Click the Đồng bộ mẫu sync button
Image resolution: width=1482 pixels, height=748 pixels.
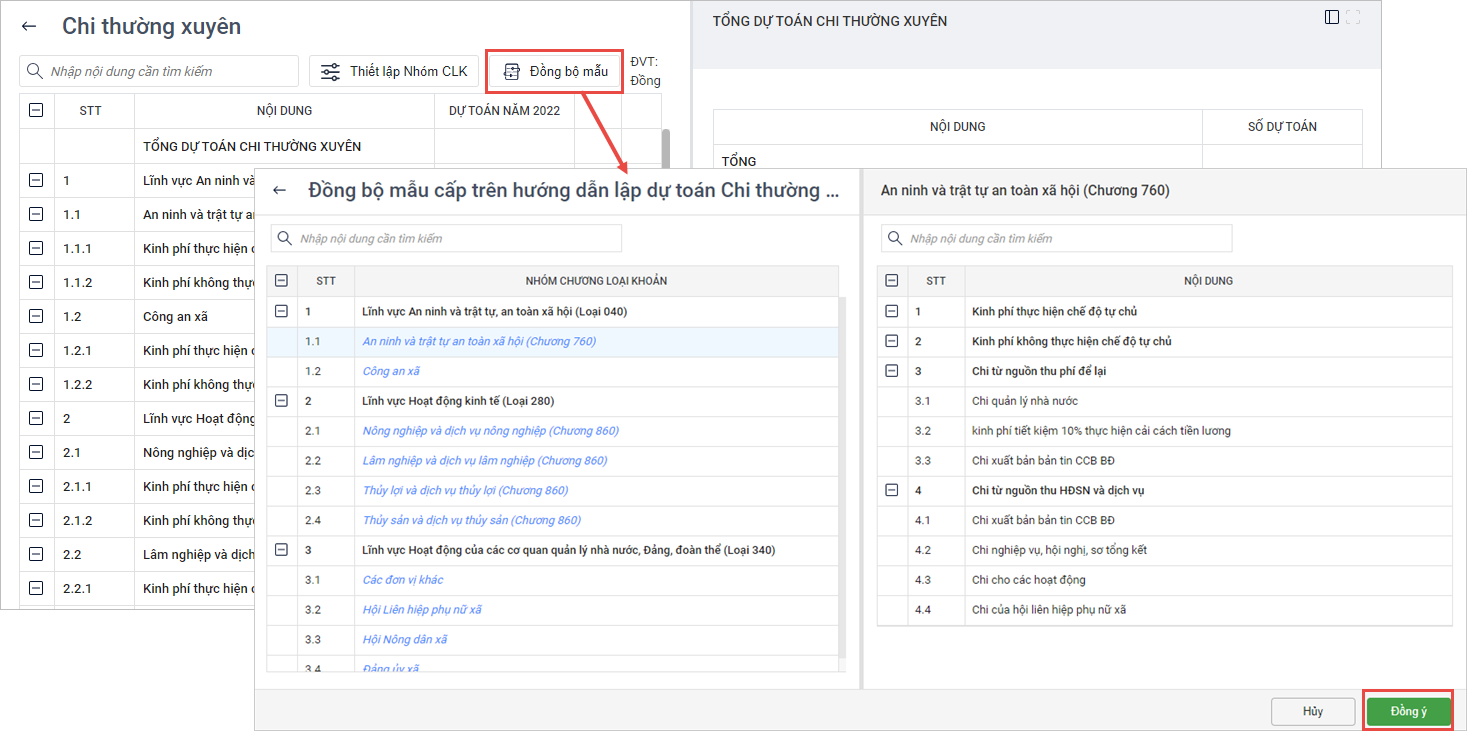tap(555, 71)
